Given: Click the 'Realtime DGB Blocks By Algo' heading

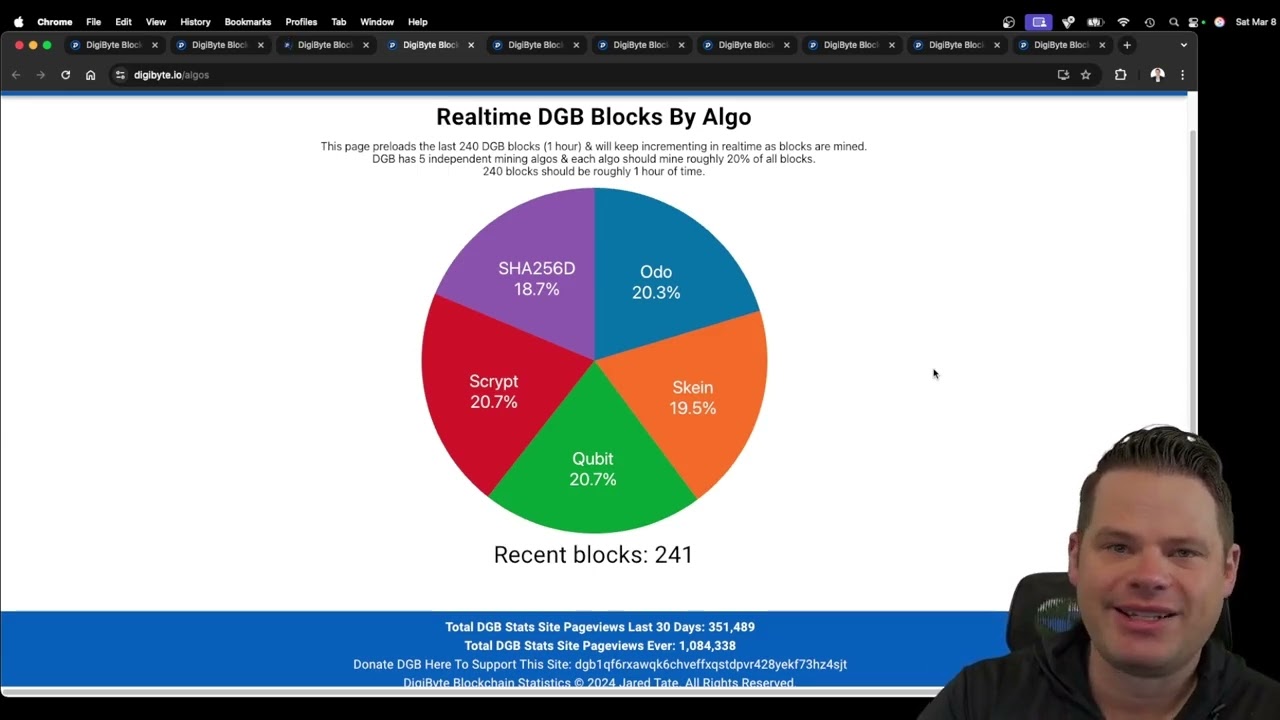Looking at the screenshot, I should (x=593, y=117).
